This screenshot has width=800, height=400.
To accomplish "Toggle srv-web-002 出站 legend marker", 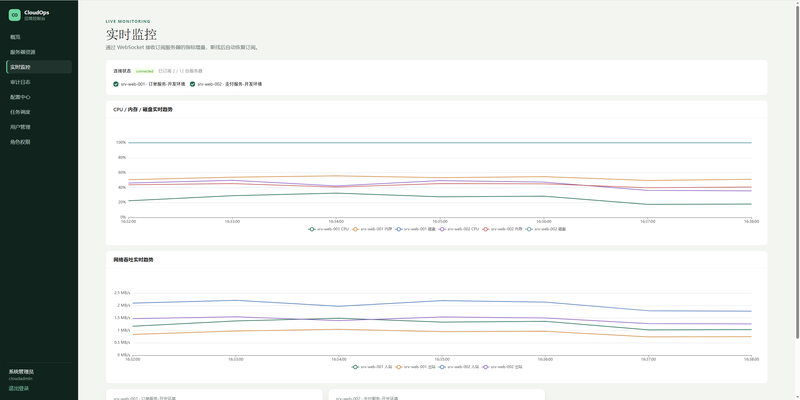I will [x=486, y=367].
